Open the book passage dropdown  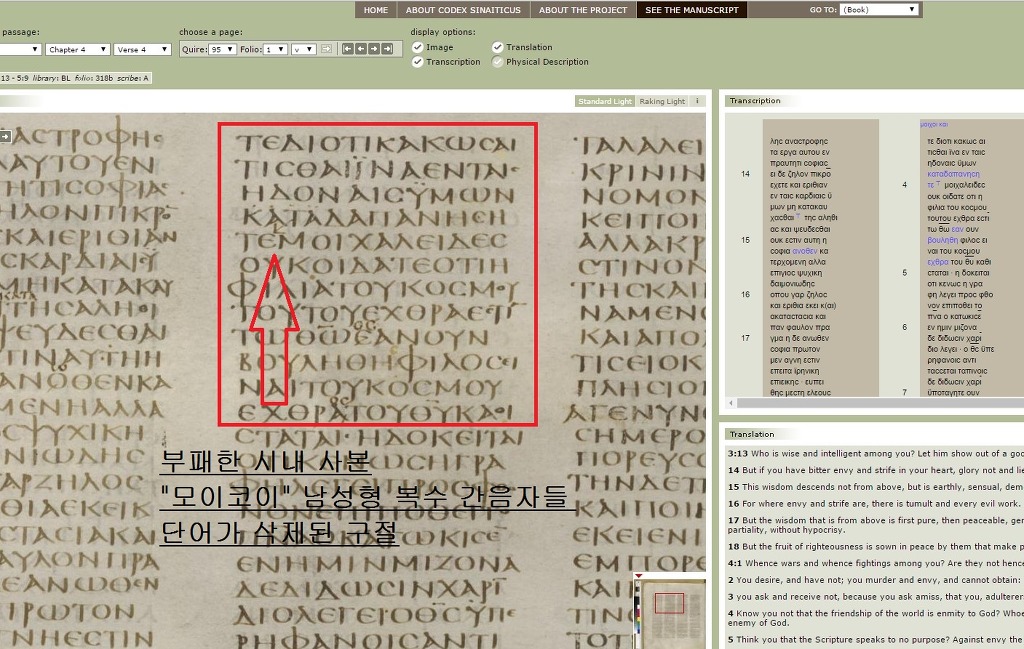(x=20, y=49)
